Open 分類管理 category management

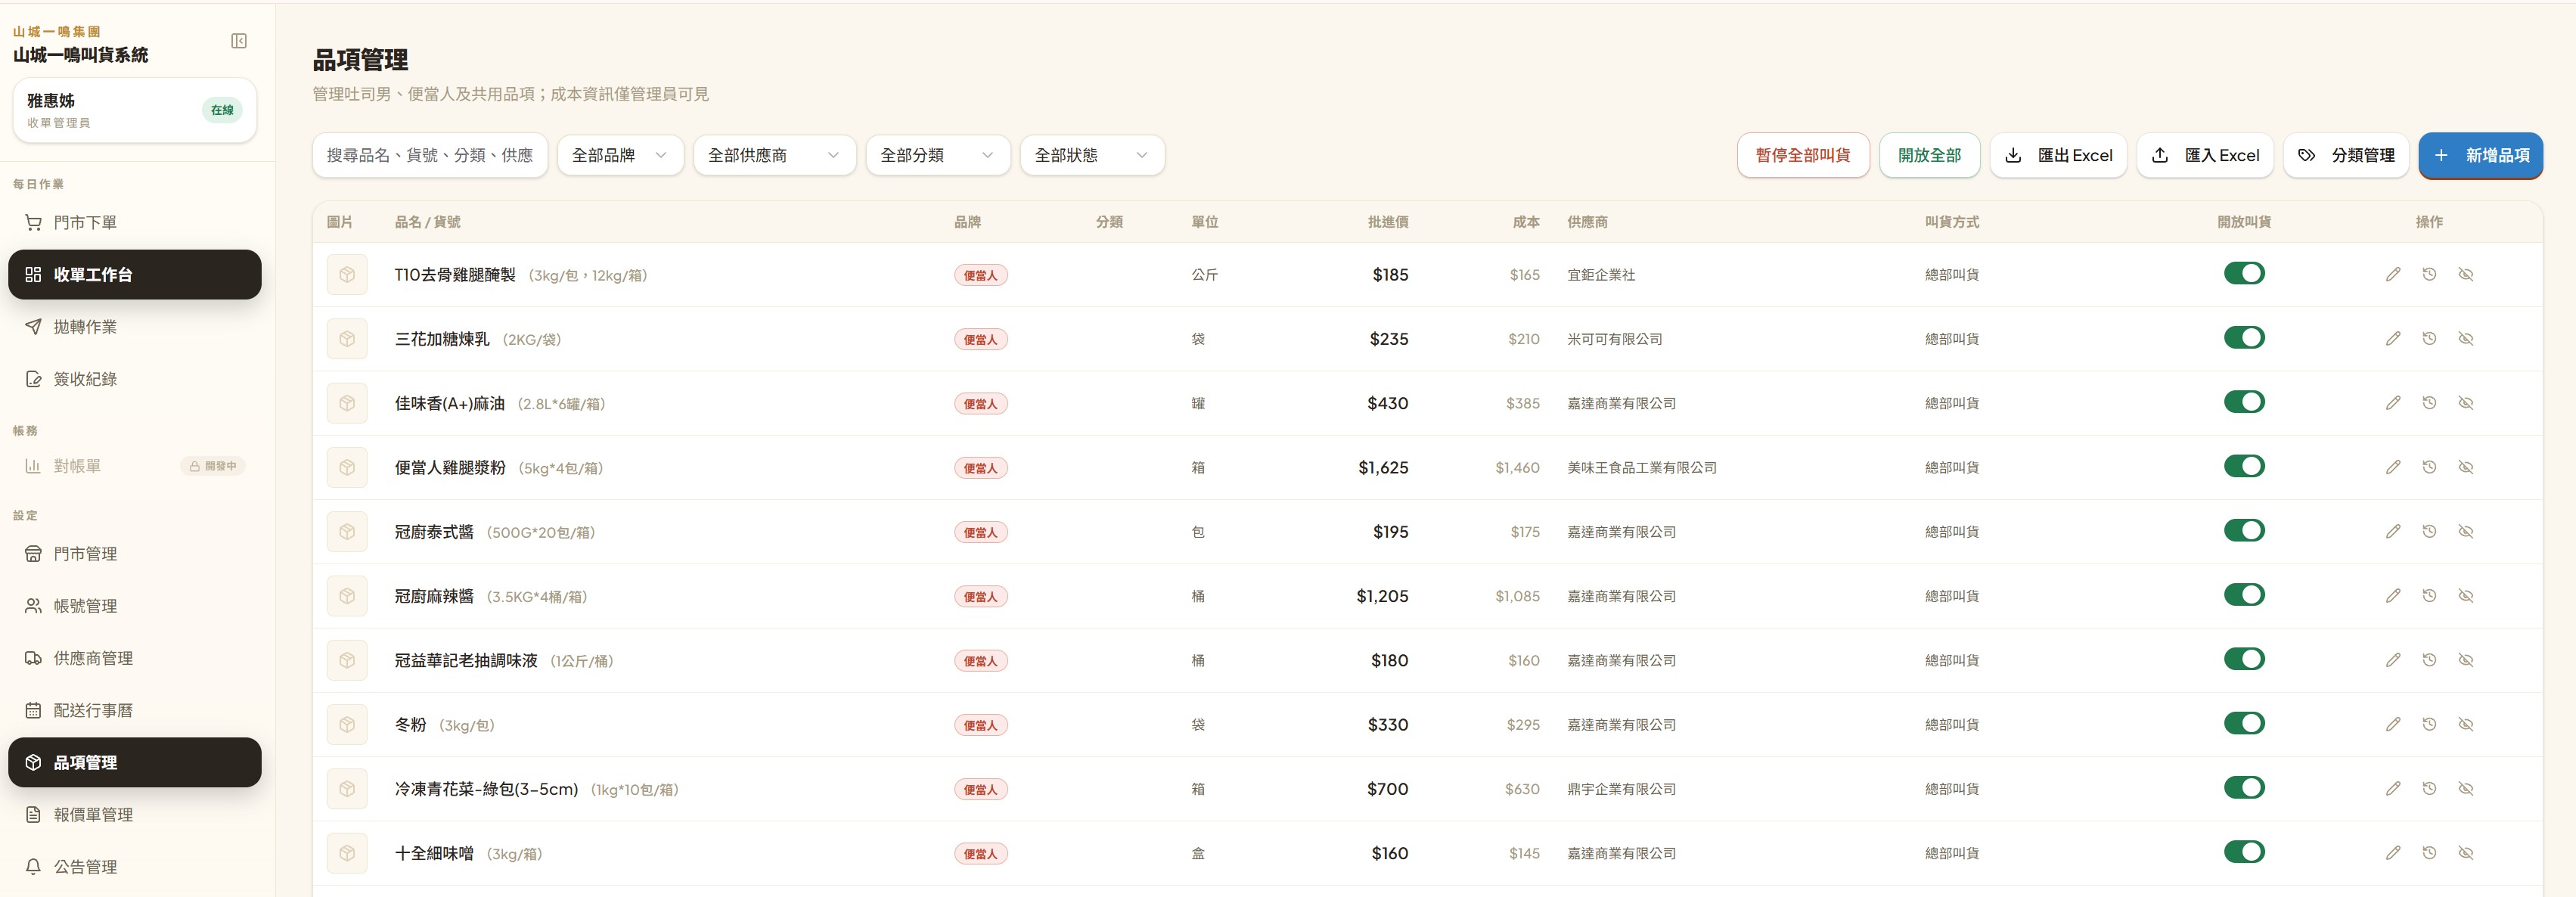2346,155
